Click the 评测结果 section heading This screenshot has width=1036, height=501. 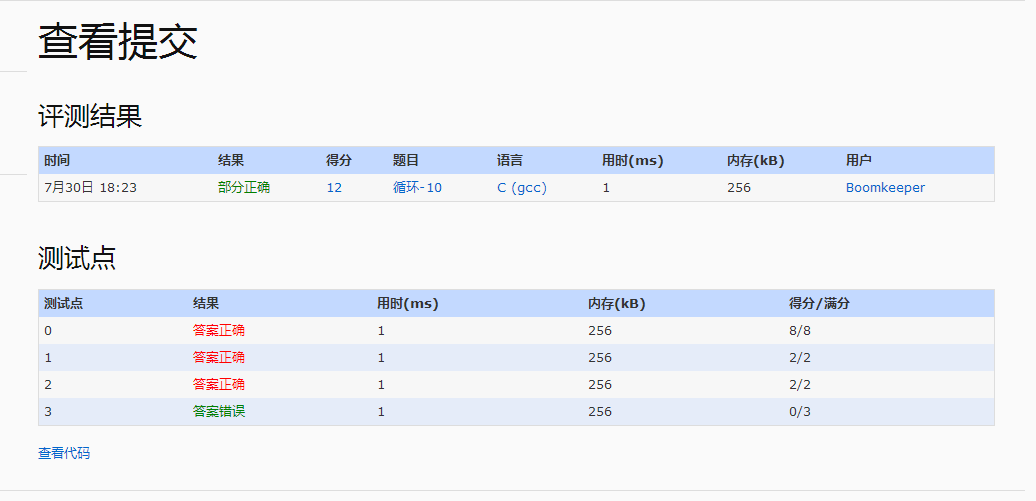90,117
